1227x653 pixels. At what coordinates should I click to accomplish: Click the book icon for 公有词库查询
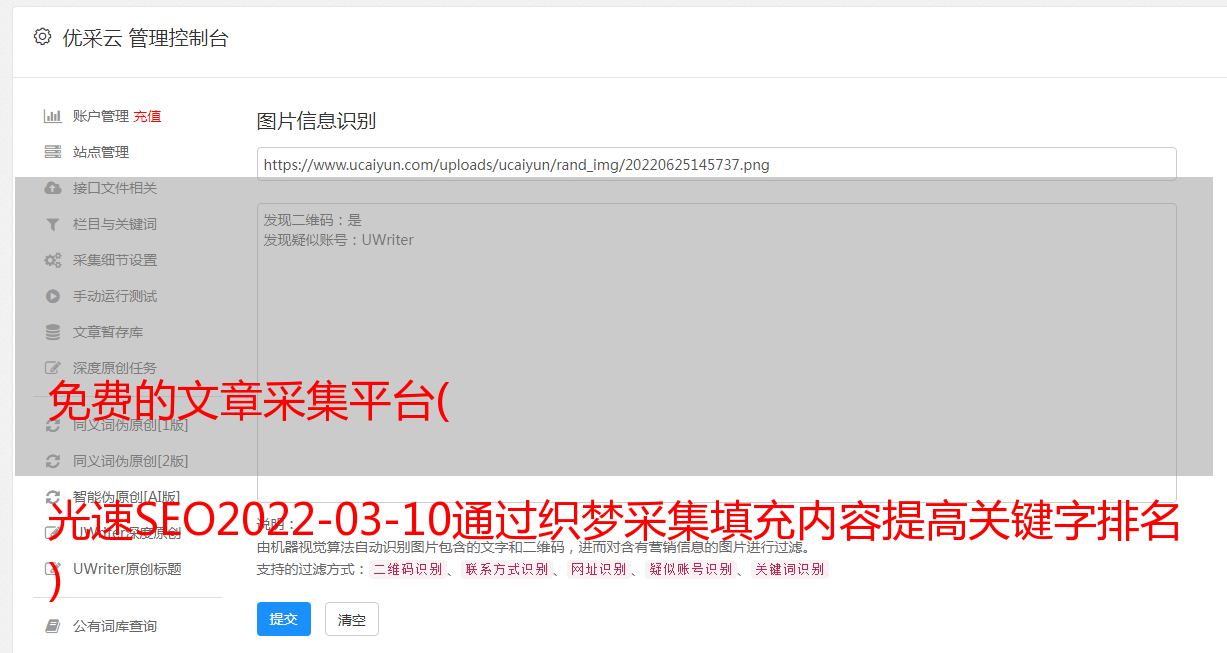click(53, 626)
